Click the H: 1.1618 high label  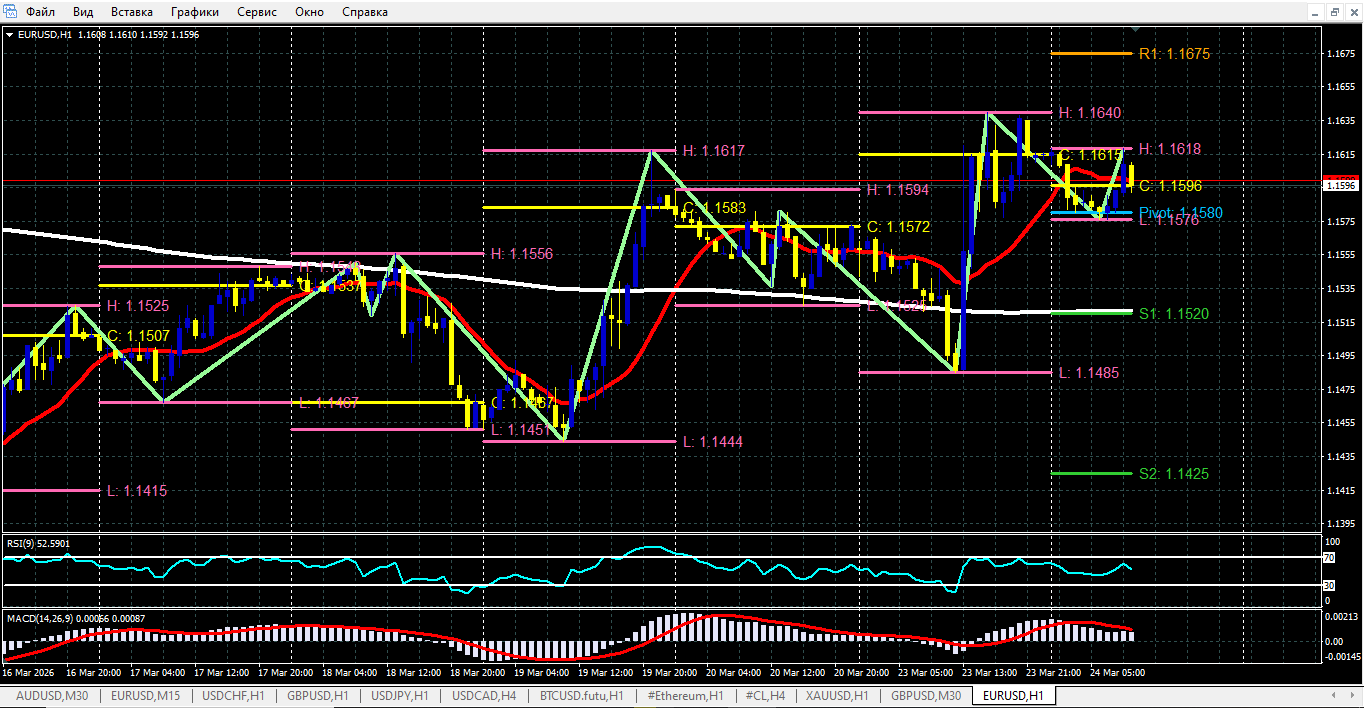1170,149
